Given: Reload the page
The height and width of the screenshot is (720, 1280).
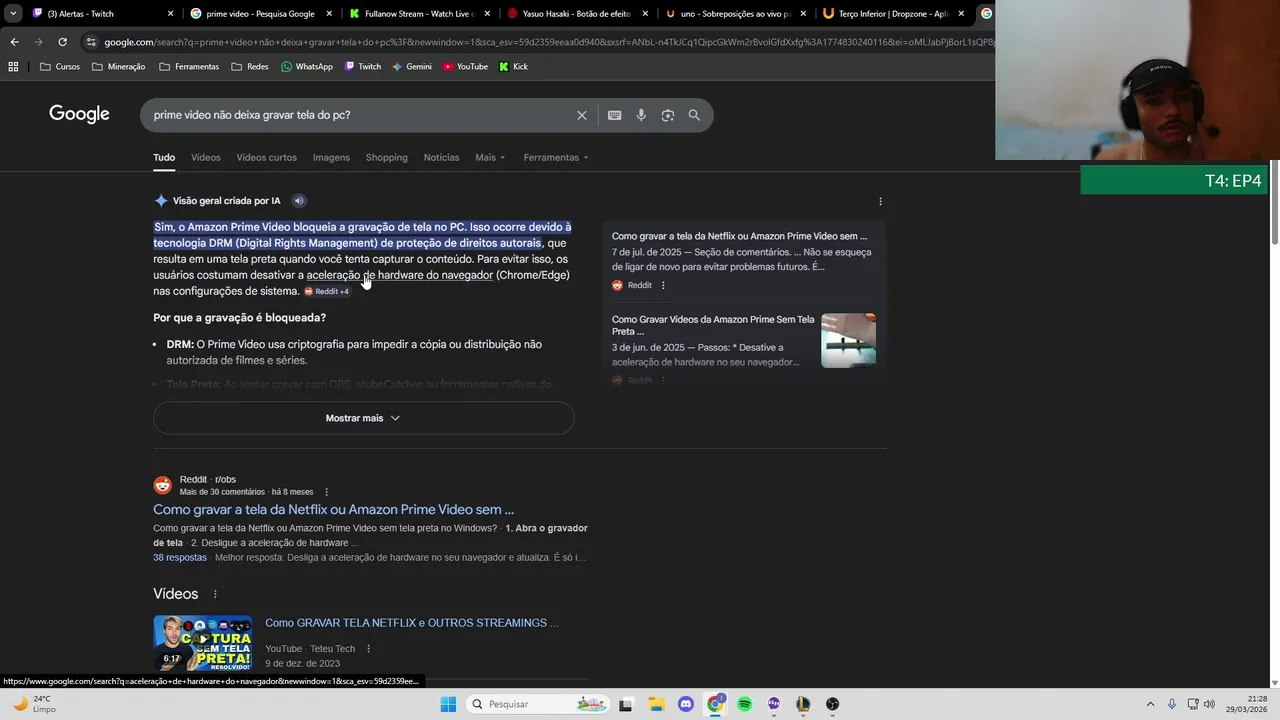Looking at the screenshot, I should [x=62, y=42].
